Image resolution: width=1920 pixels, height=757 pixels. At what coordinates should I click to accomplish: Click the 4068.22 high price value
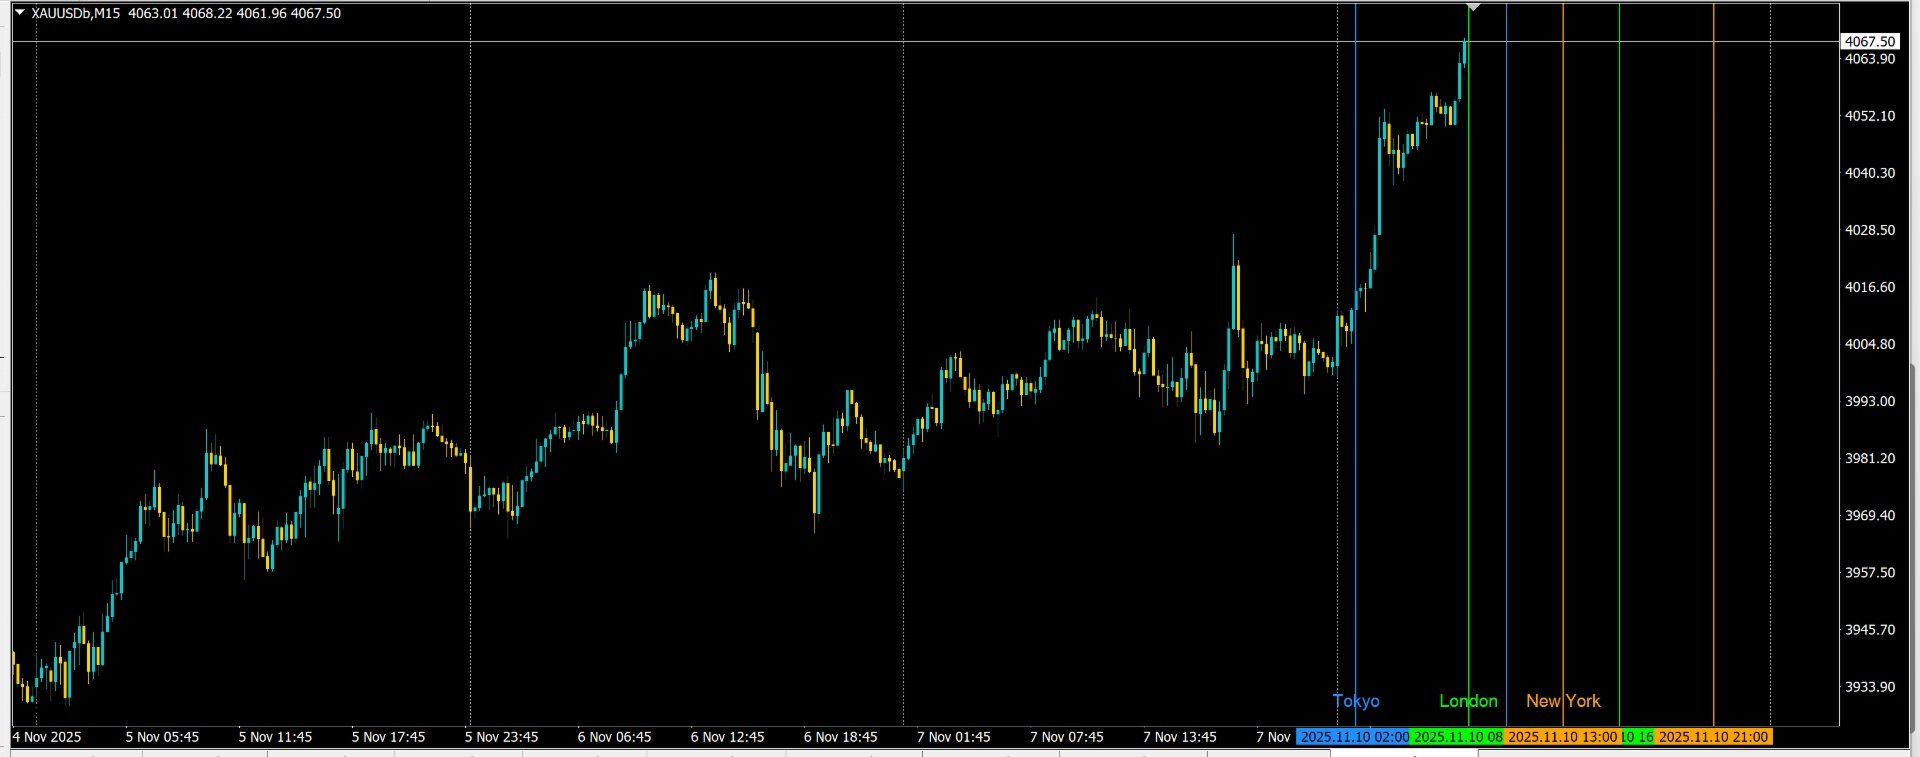click(206, 13)
